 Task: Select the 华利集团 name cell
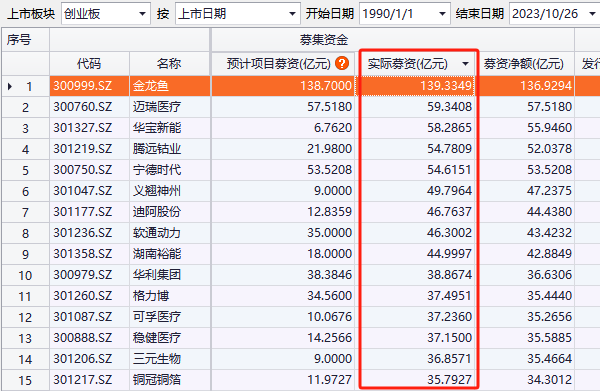click(x=170, y=275)
